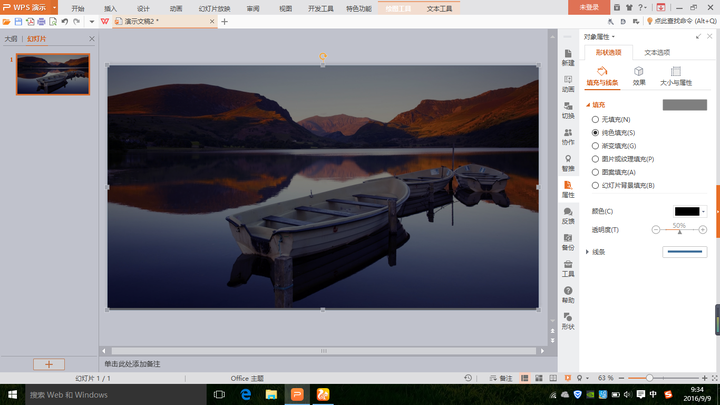Increase transparency with plus button
Screen dimensions: 720x405
(x=703, y=230)
